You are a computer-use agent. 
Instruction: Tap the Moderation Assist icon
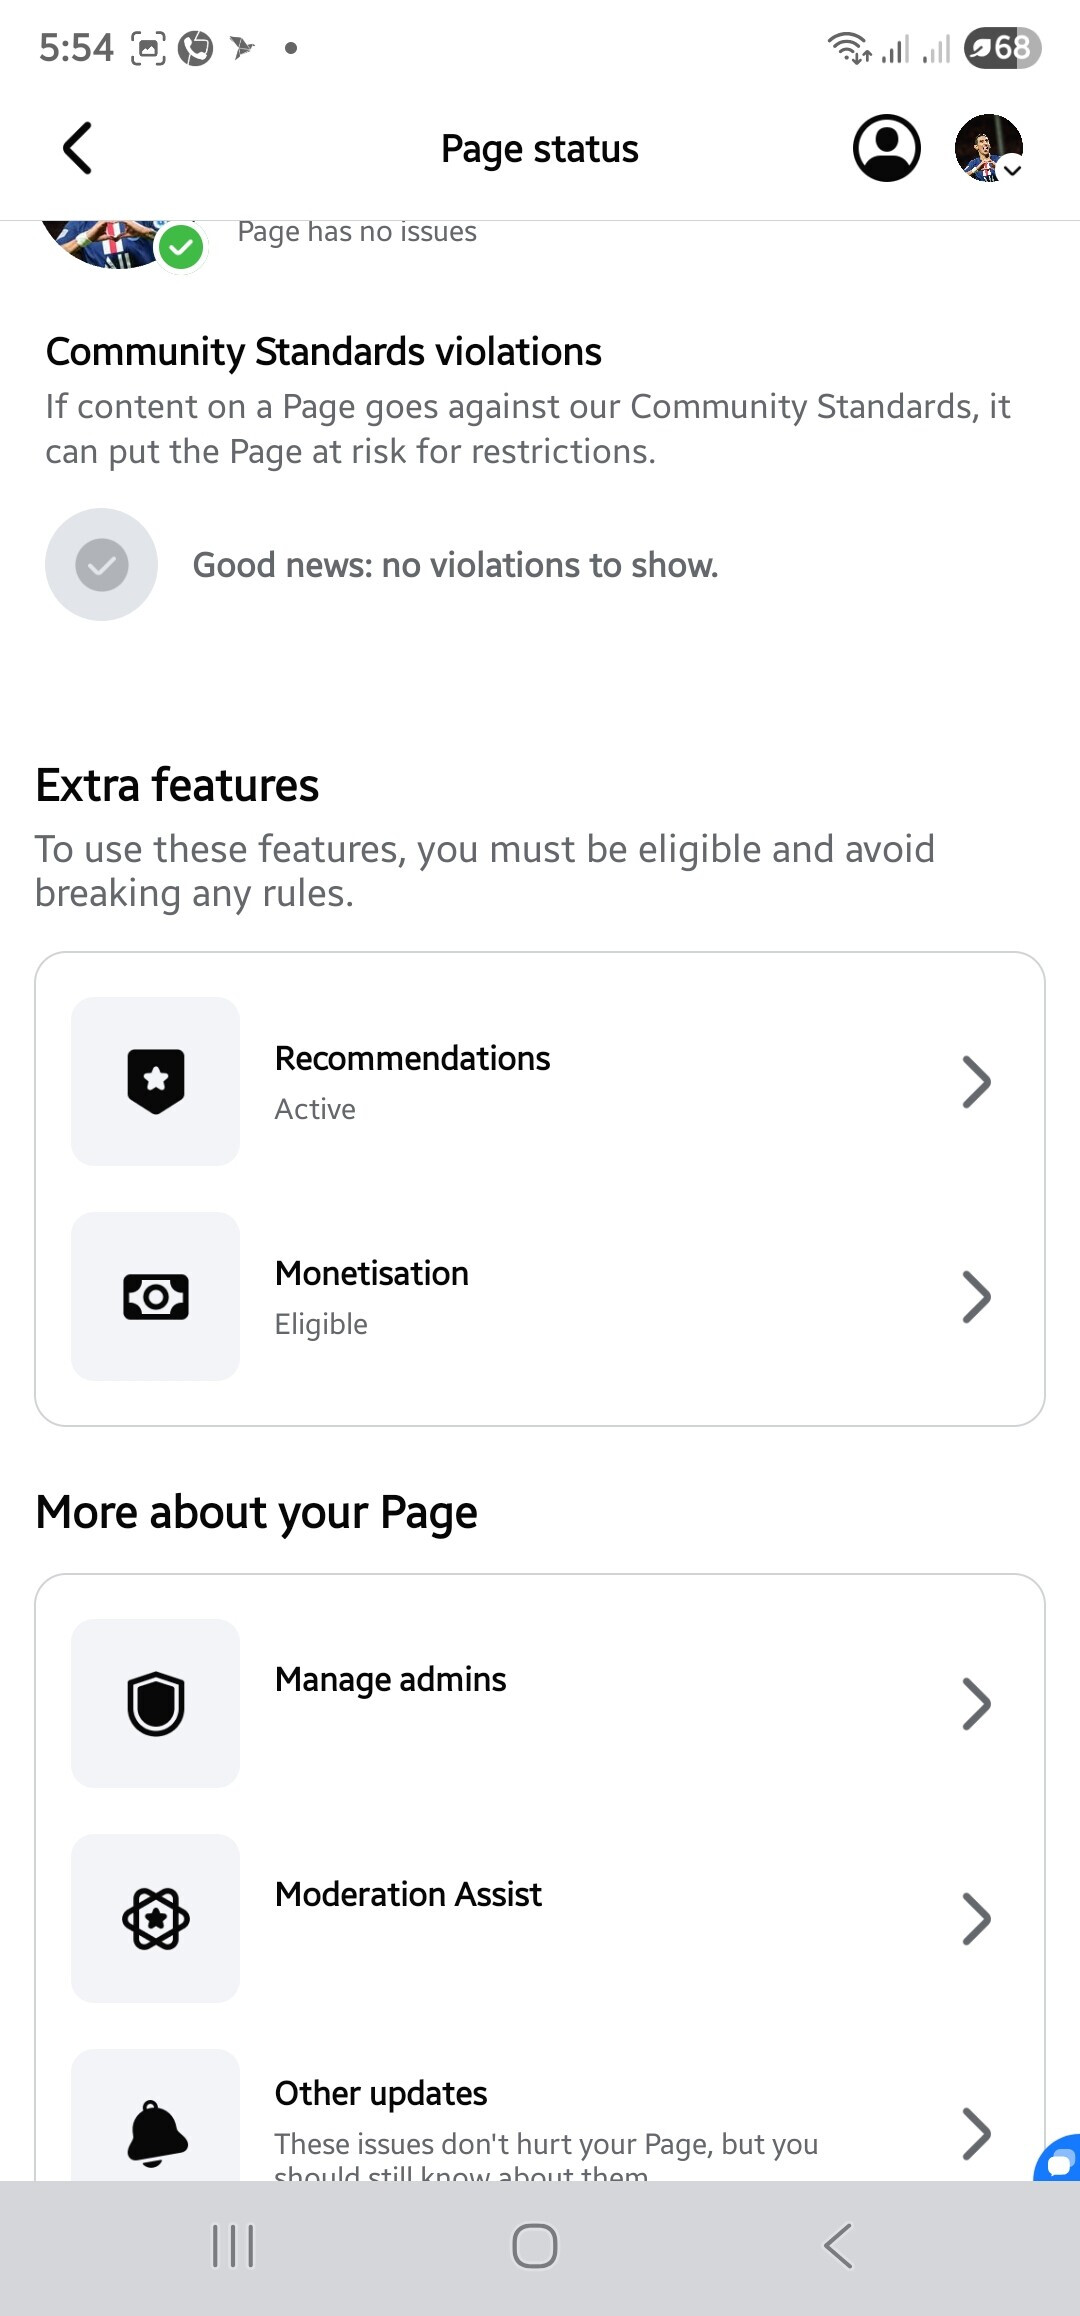156,1918
